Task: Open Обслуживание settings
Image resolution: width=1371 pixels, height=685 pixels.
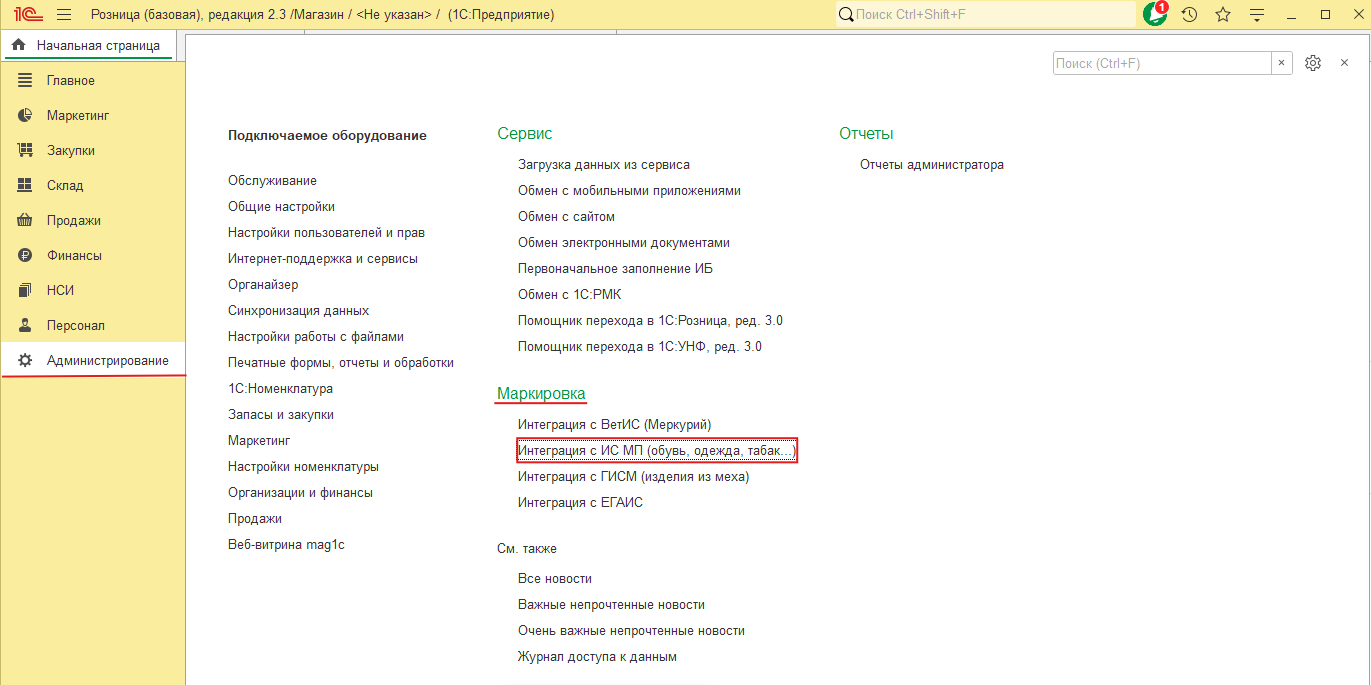Action: (x=272, y=181)
